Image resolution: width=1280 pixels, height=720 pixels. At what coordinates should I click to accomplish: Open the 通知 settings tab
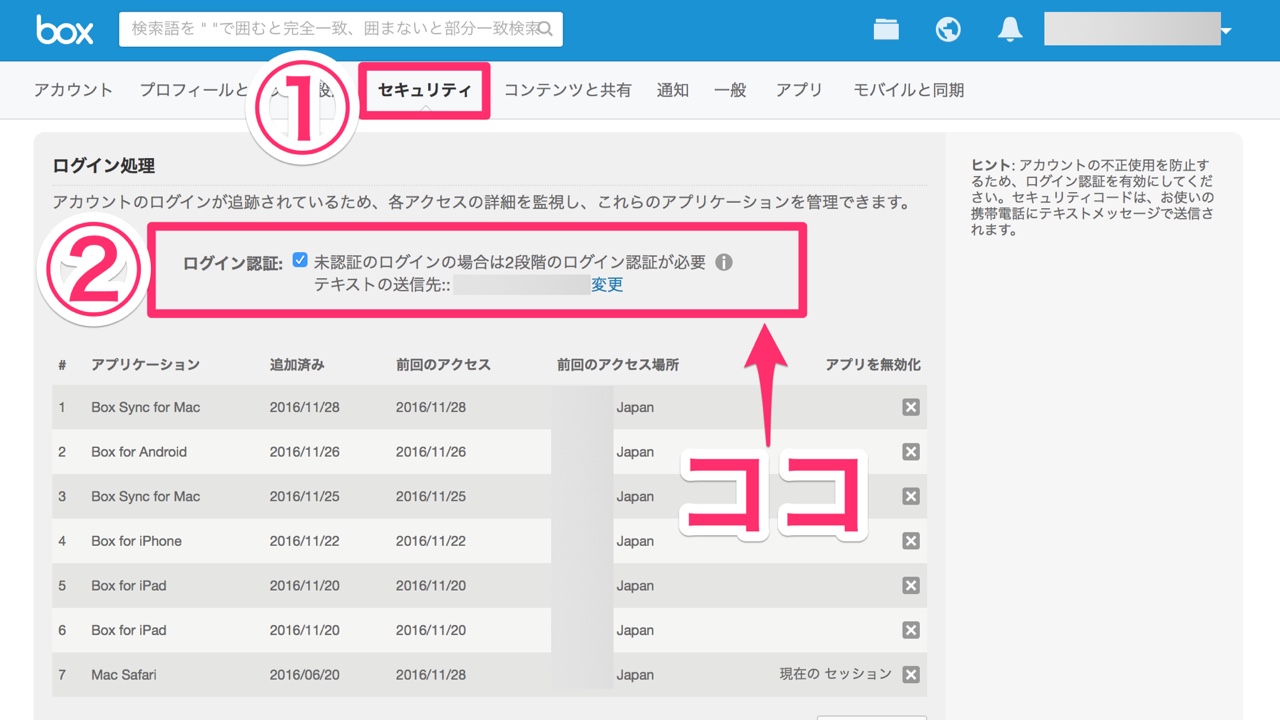click(x=672, y=89)
